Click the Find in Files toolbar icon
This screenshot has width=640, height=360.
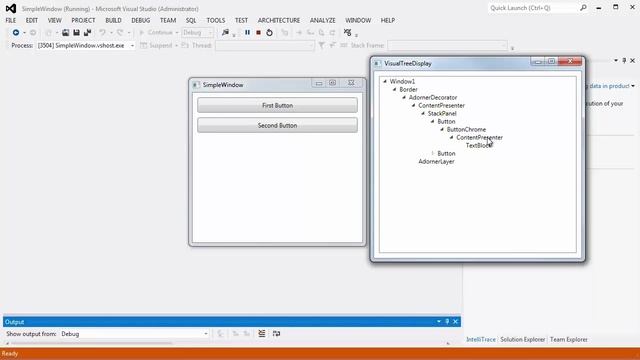tap(225, 33)
